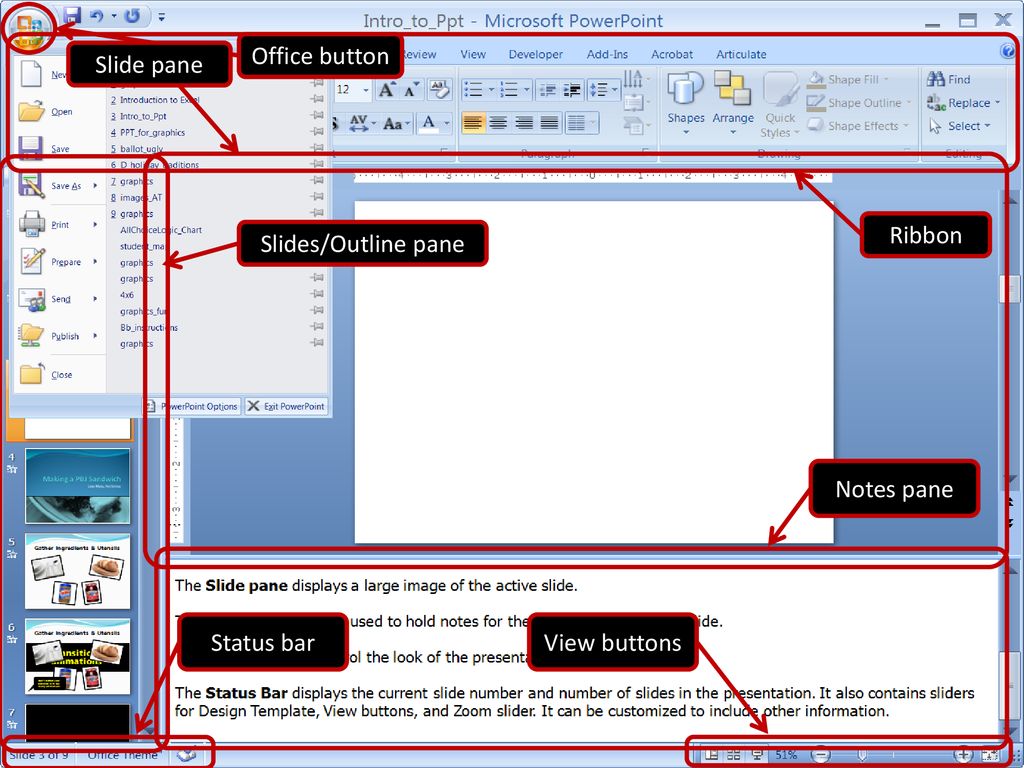The image size is (1024, 768).
Task: Toggle Justify text alignment
Action: tap(549, 122)
